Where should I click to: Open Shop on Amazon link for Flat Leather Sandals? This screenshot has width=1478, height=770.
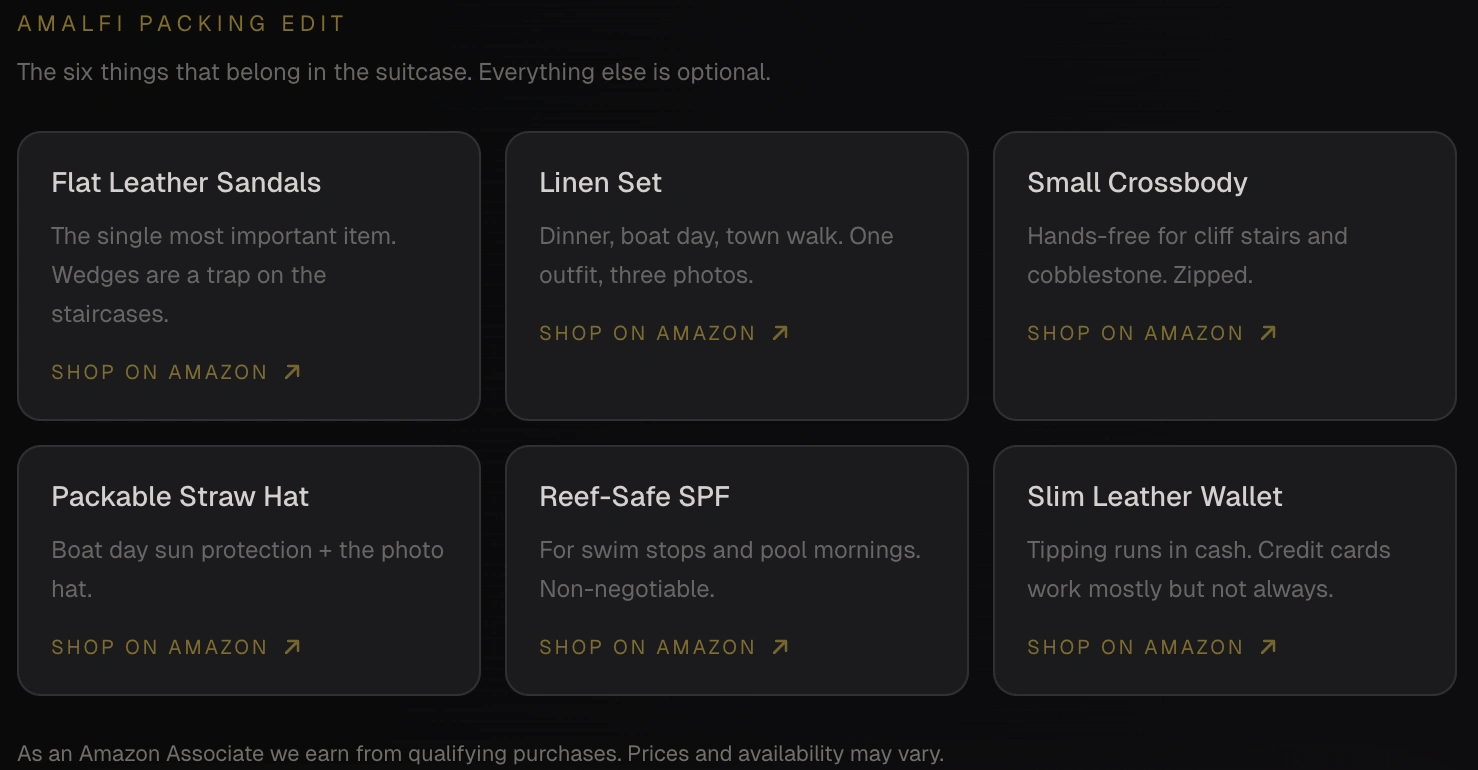click(x=160, y=372)
